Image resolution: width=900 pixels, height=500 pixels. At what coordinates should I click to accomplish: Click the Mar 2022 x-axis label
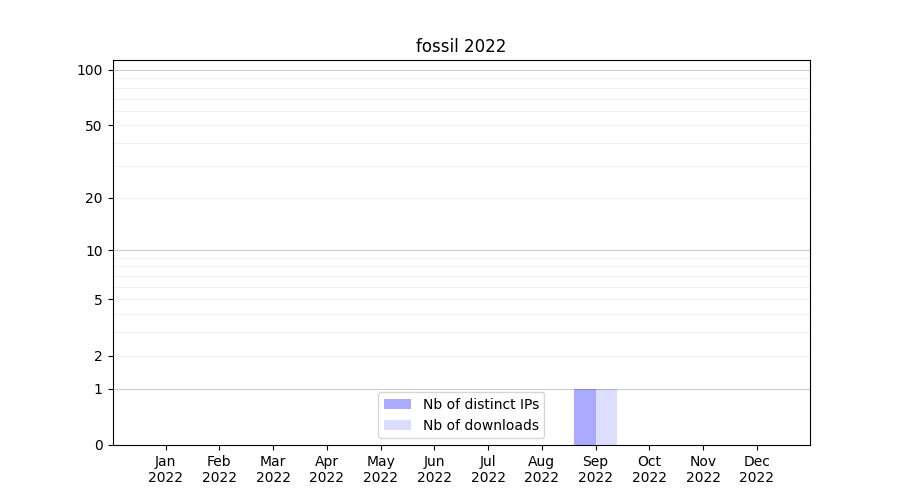pyautogui.click(x=273, y=469)
